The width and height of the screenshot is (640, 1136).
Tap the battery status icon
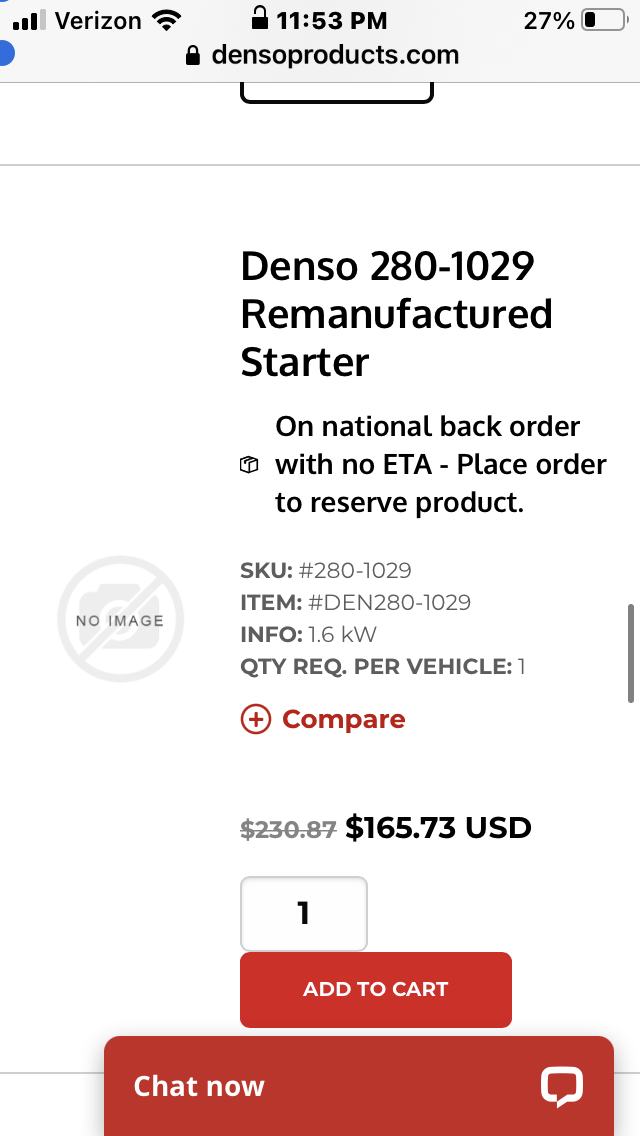[605, 20]
